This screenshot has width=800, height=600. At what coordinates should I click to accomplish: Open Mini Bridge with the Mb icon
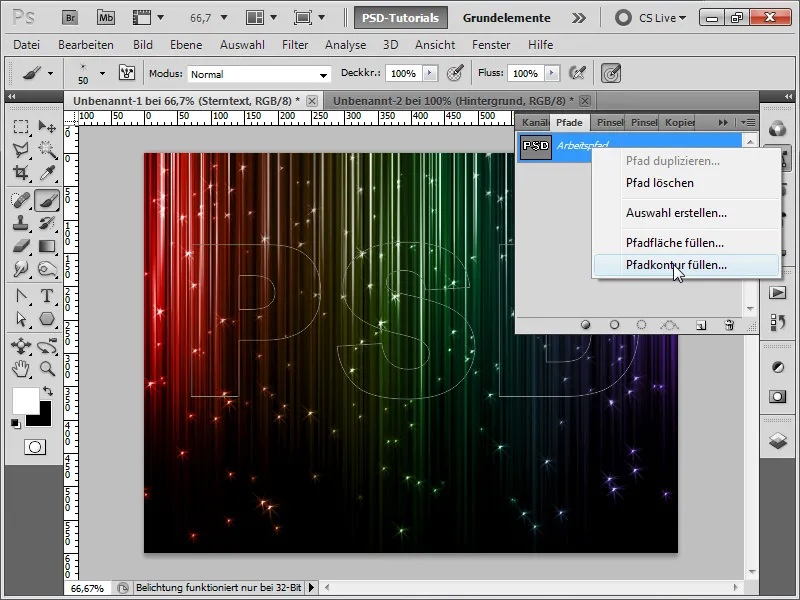[x=106, y=18]
